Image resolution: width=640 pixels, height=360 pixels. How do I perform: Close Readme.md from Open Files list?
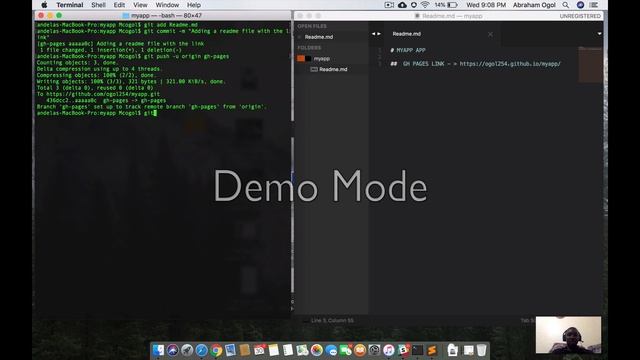(300, 37)
